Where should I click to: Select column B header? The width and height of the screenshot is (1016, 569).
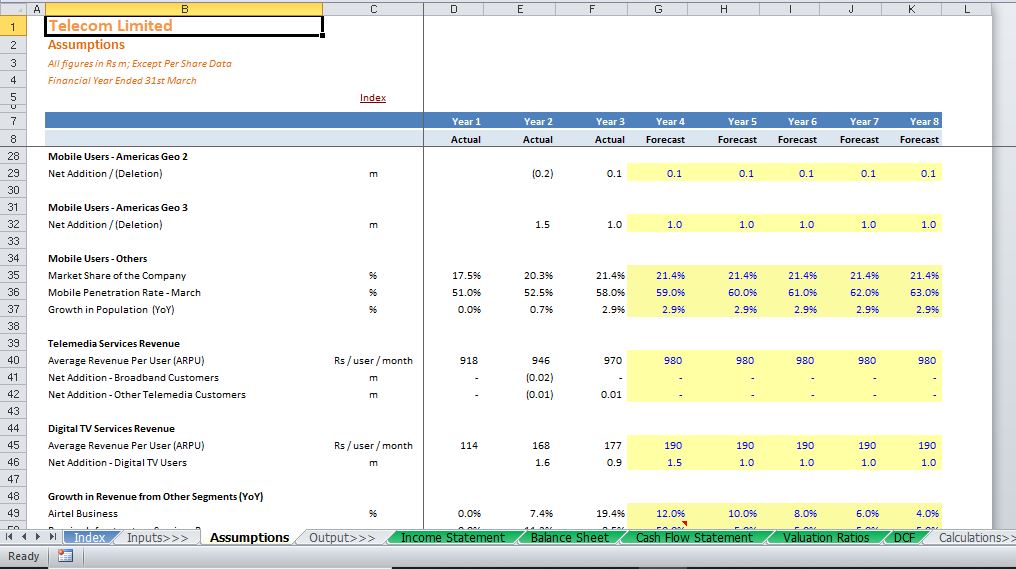point(184,9)
